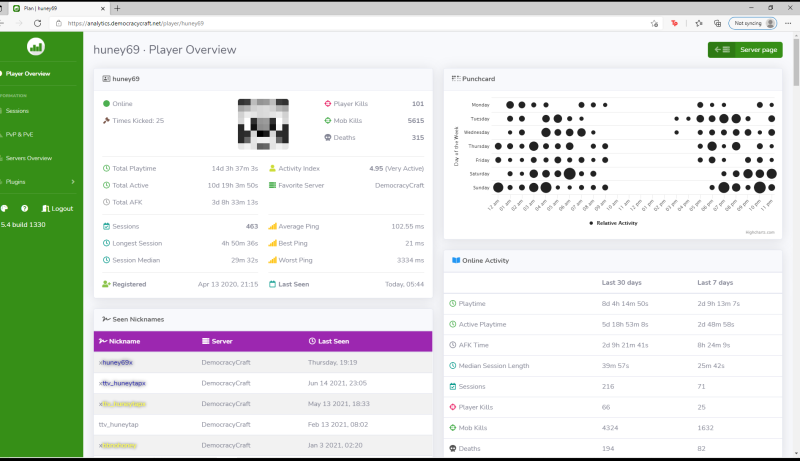Click the Punchcard panel header icon
The height and width of the screenshot is (461, 800).
point(456,79)
